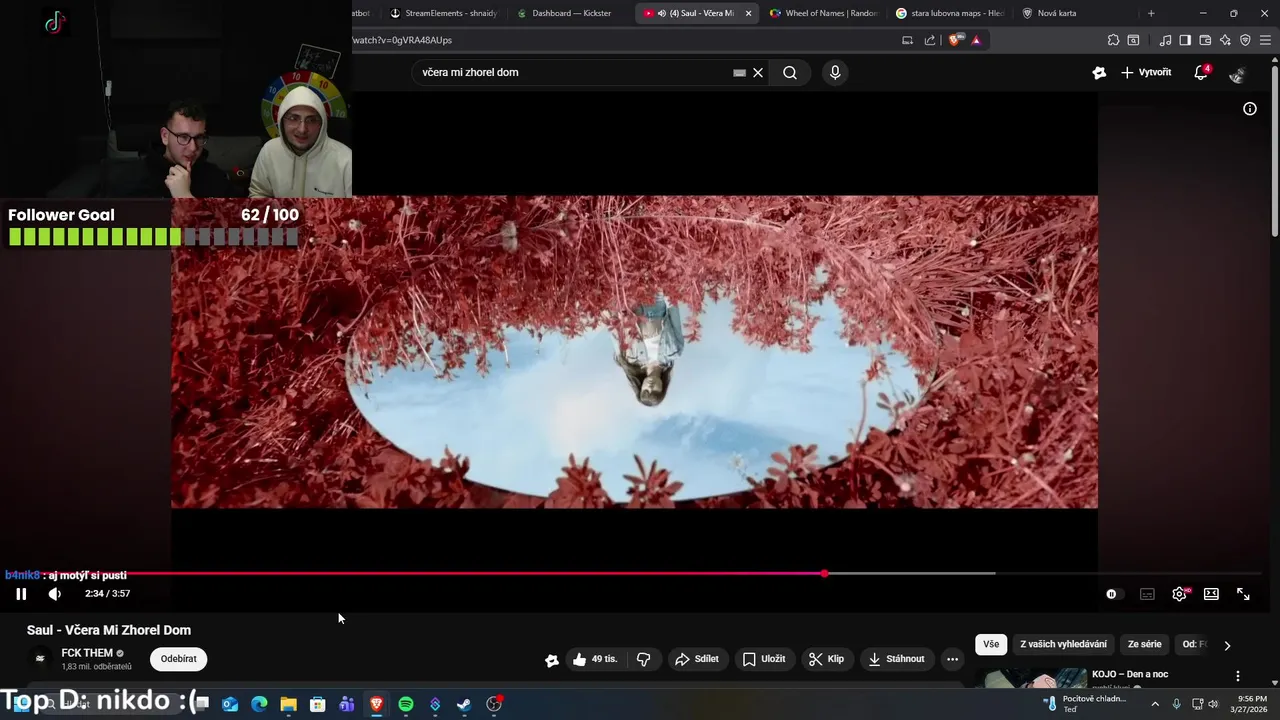The width and height of the screenshot is (1280, 720).
Task: Click the sparkle icon beside the like button
Action: (551, 660)
